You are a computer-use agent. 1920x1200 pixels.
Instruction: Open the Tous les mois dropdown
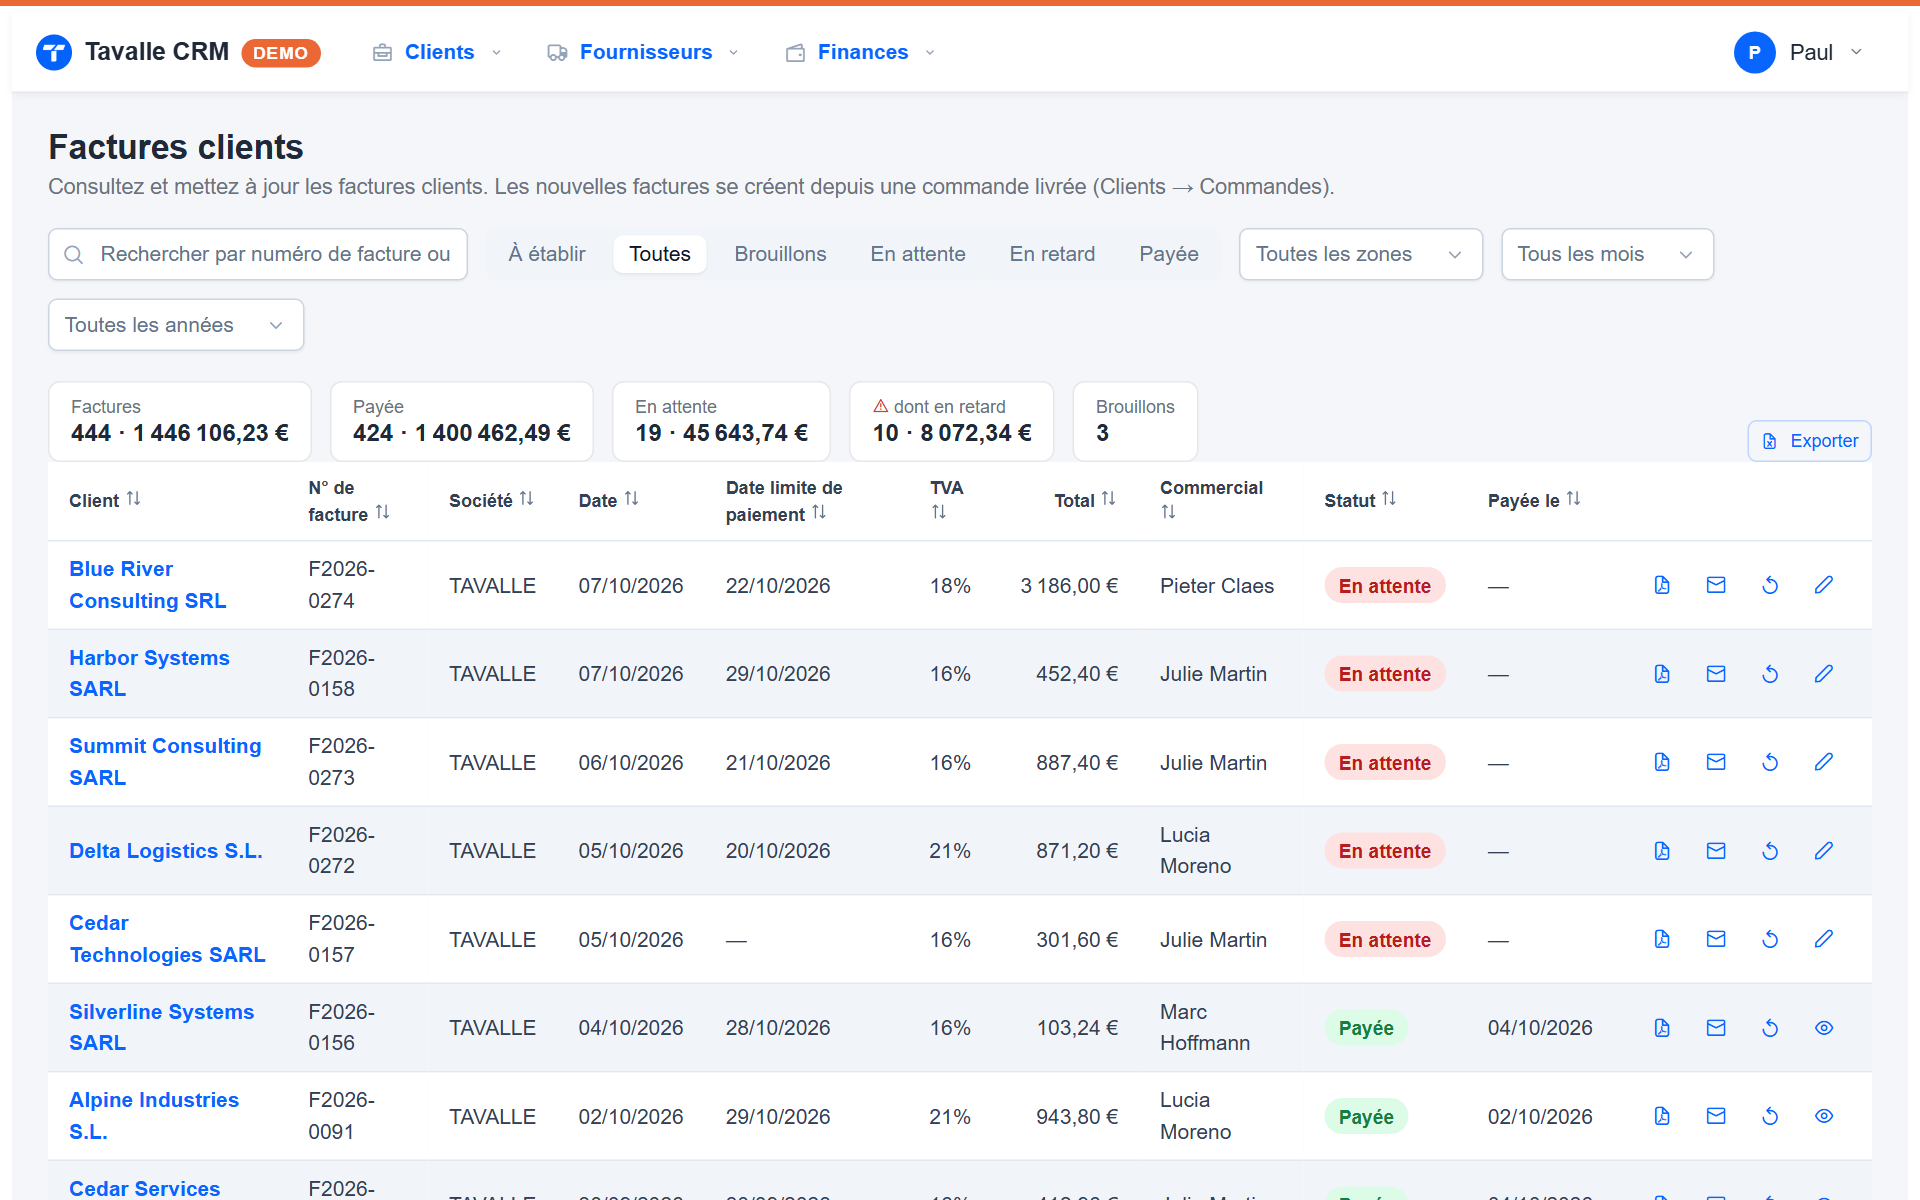tap(1607, 254)
